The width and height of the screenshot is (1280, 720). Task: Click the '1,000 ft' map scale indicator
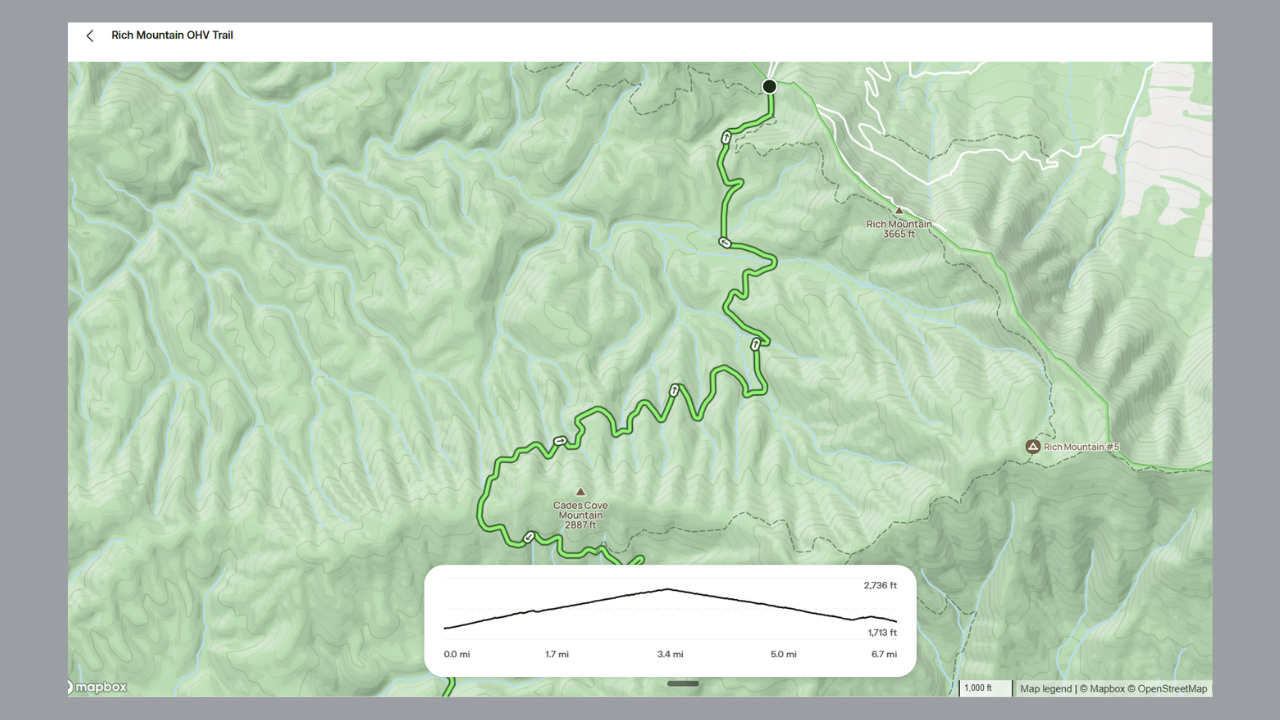click(x=984, y=688)
